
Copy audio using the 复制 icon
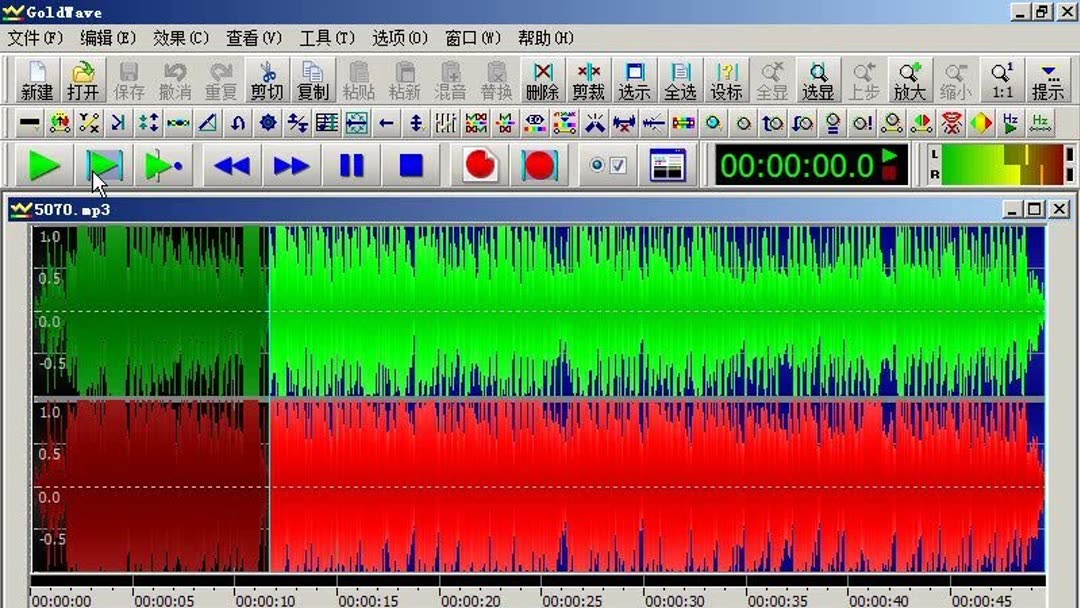(310, 80)
